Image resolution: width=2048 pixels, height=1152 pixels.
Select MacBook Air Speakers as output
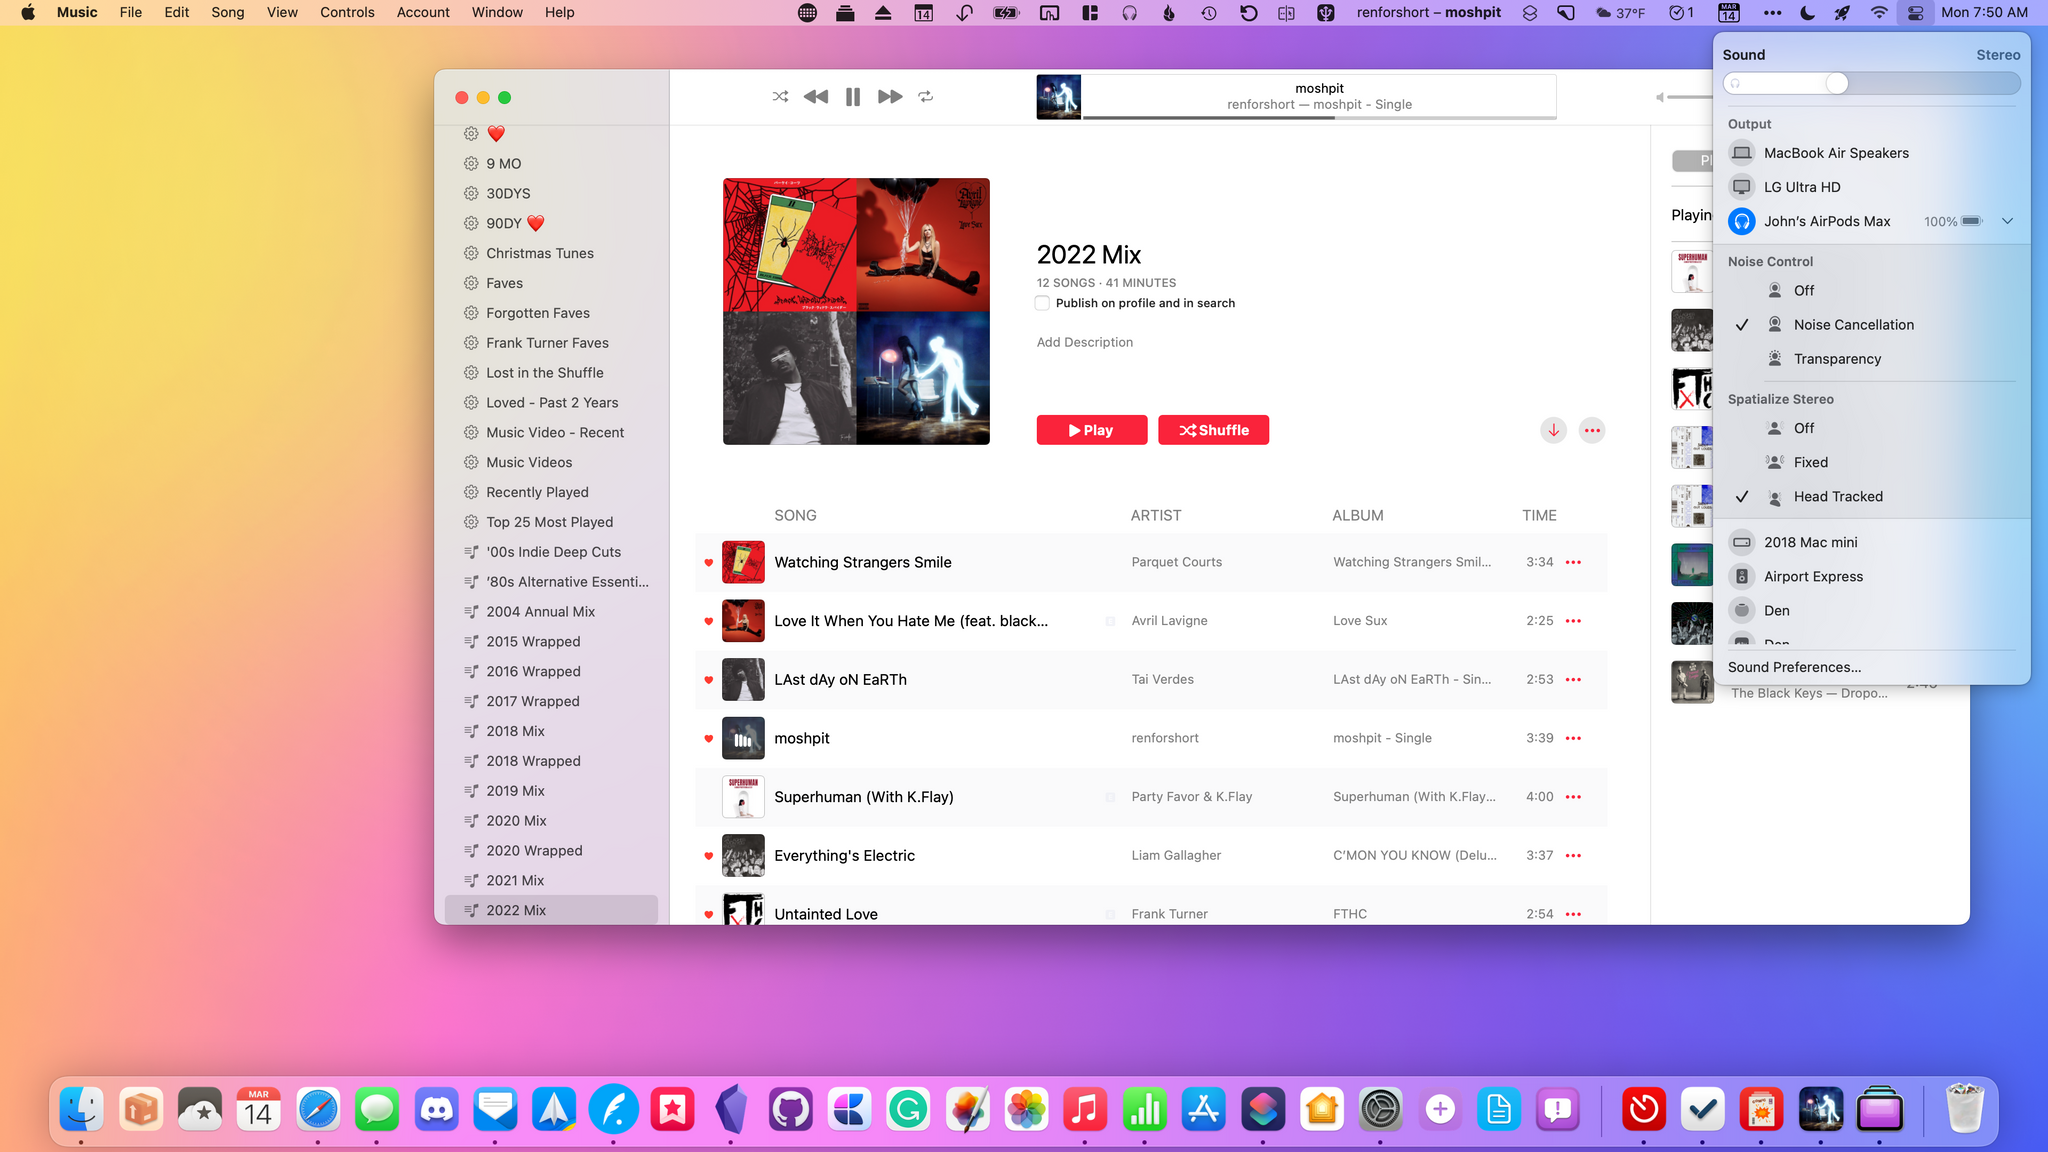1836,152
